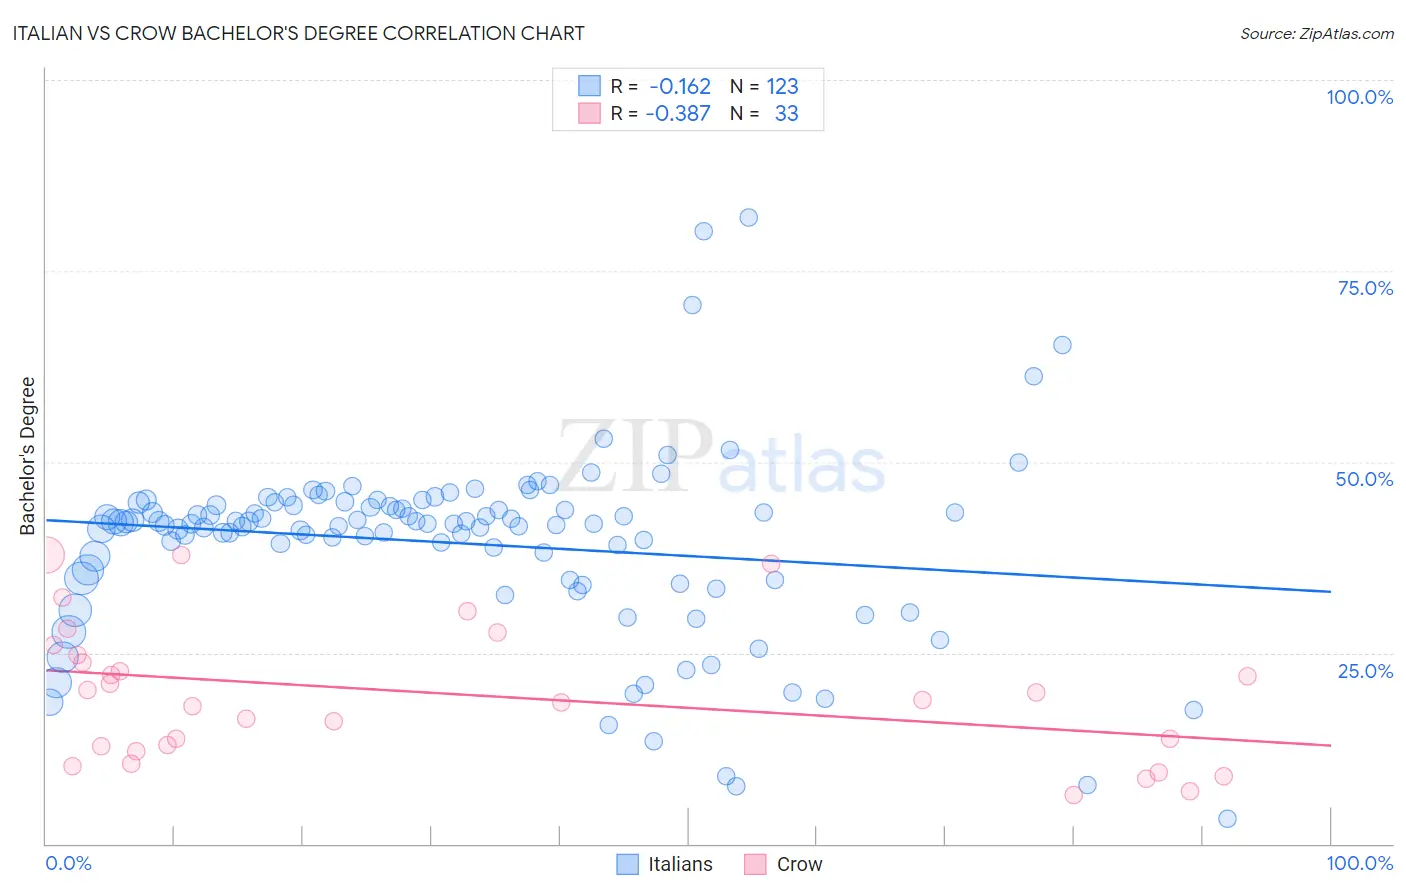
Task: Click the lowest blue point at bottom right
Action: [1227, 819]
